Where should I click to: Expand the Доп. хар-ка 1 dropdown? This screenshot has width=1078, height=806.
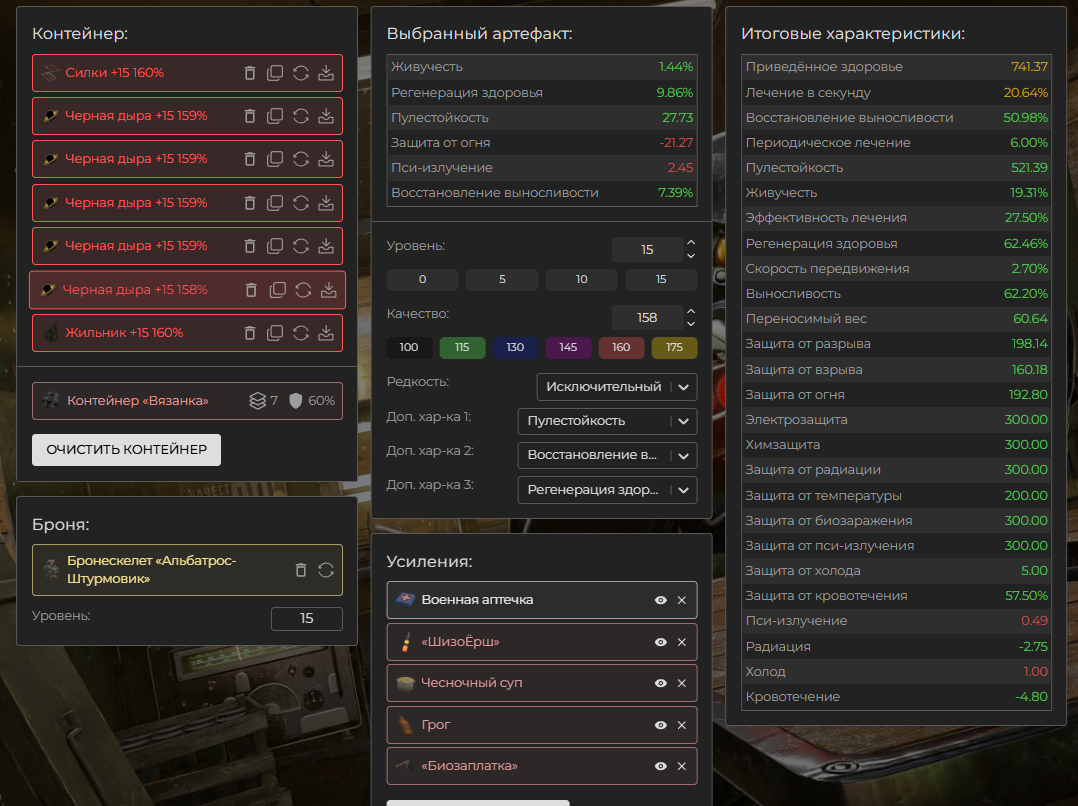(x=607, y=421)
